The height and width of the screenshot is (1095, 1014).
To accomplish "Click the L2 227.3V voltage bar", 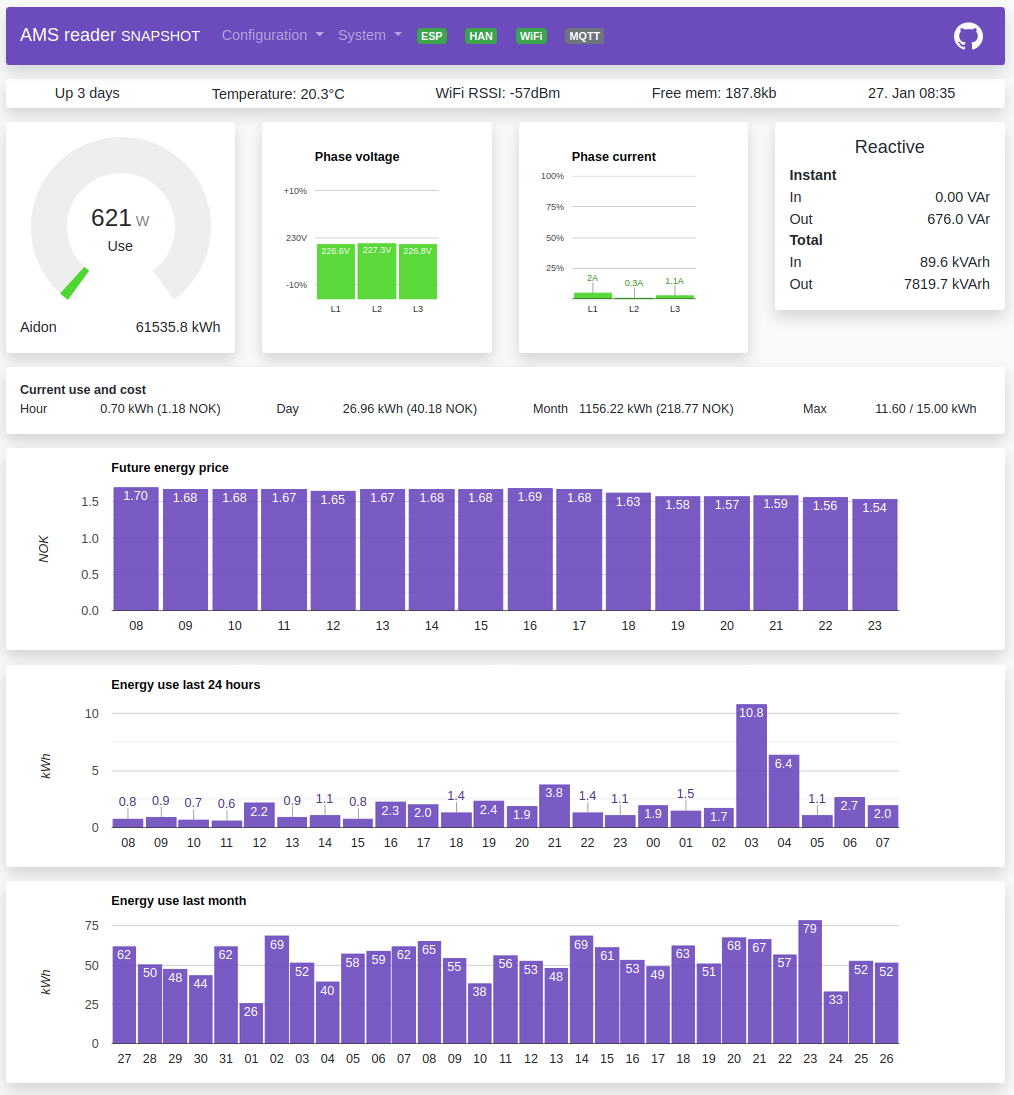I will [x=376, y=272].
